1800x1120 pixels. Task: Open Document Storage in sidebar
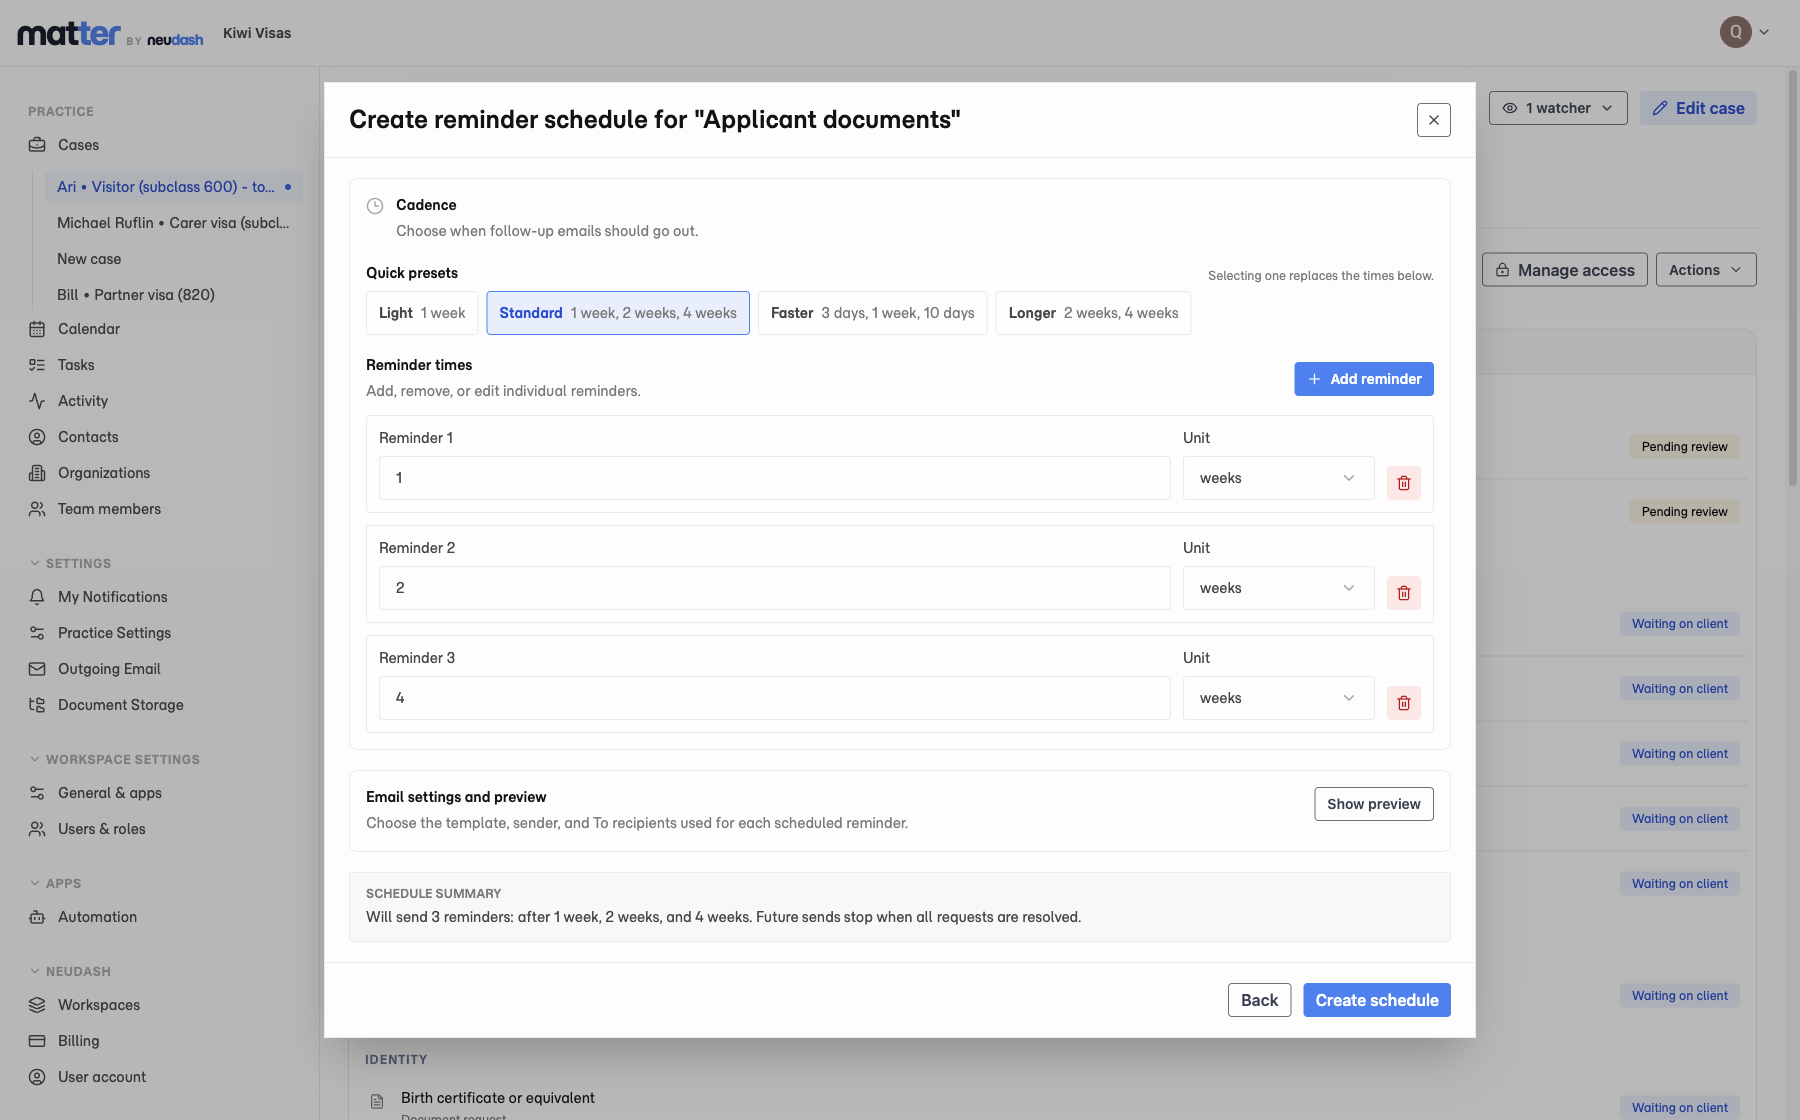120,705
